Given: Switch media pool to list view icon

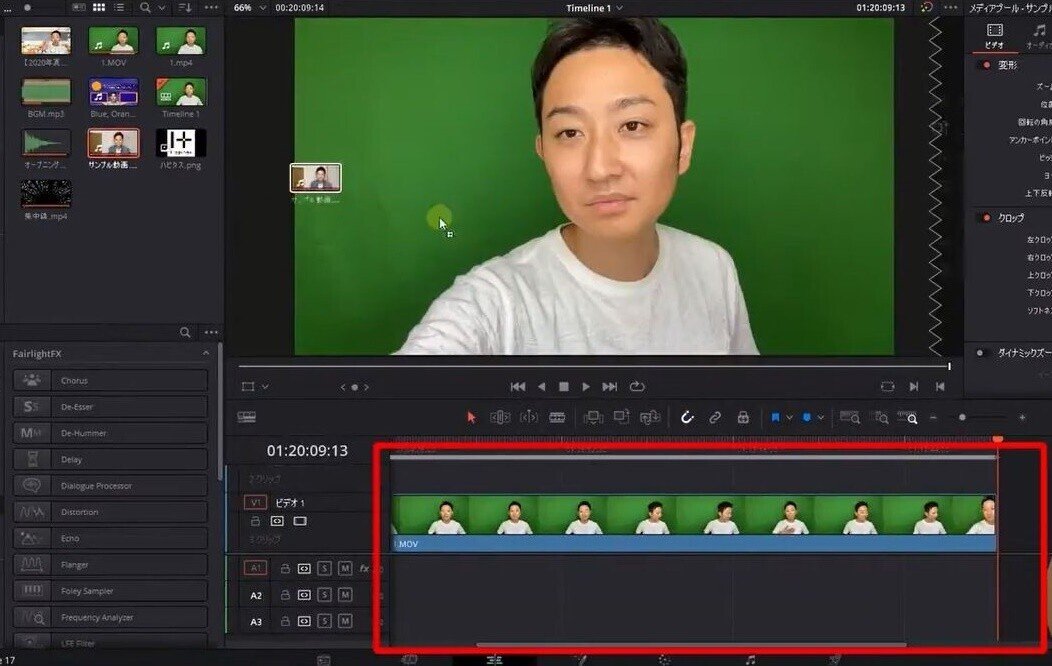Looking at the screenshot, I should click(x=119, y=8).
